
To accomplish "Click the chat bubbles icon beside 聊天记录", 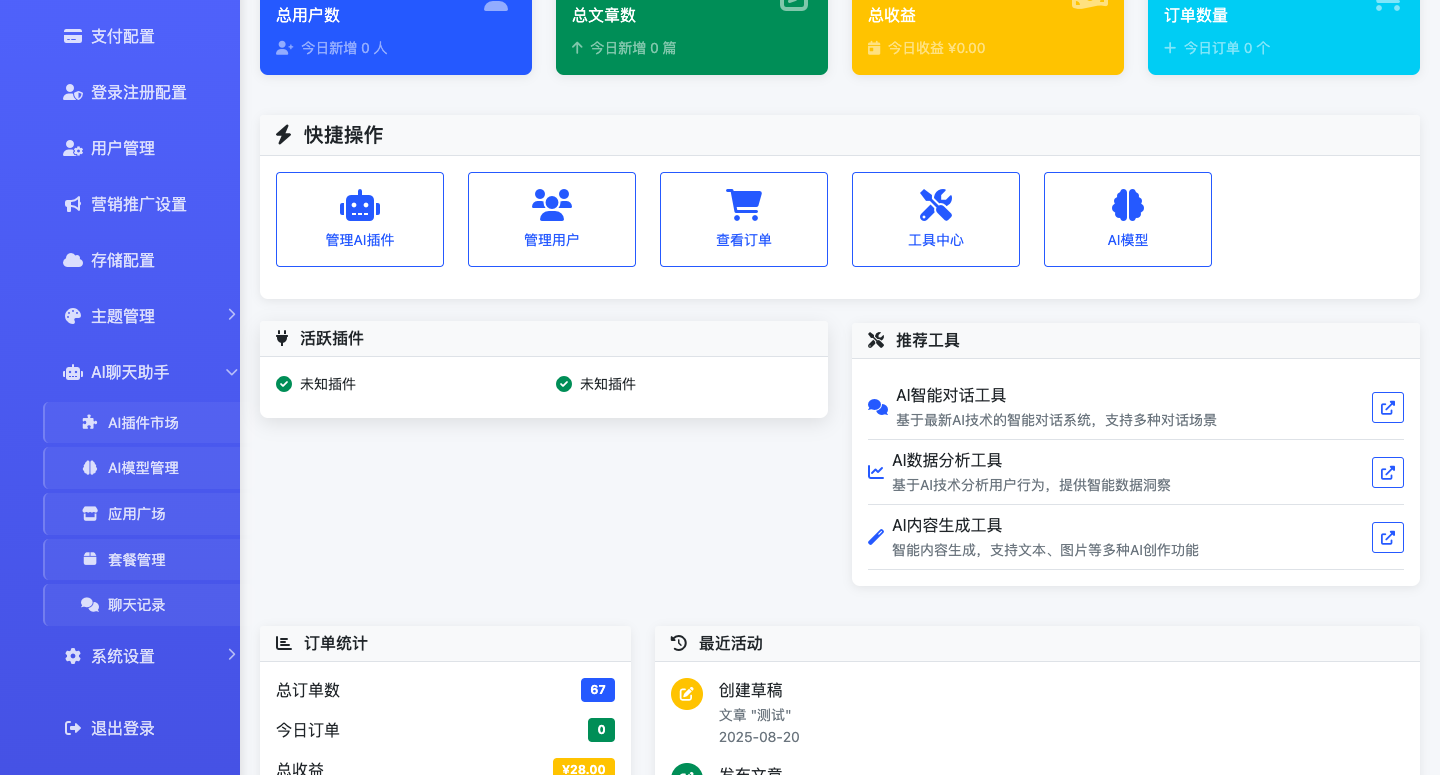I will tap(90, 605).
